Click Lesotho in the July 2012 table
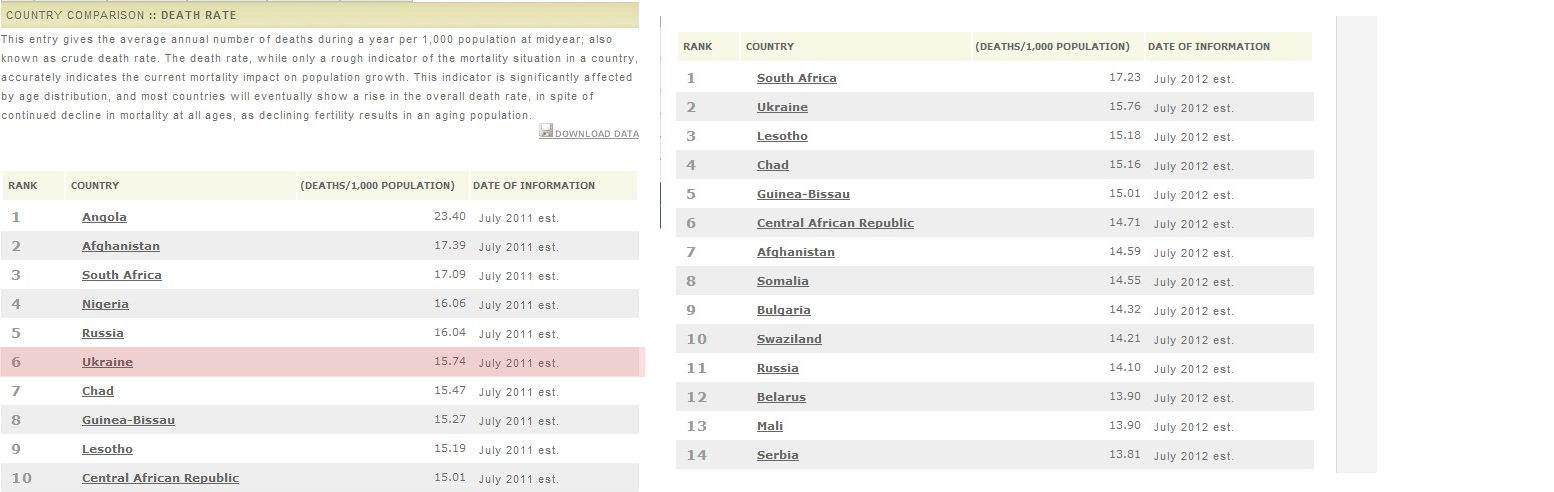This screenshot has width=1554, height=492. point(782,136)
